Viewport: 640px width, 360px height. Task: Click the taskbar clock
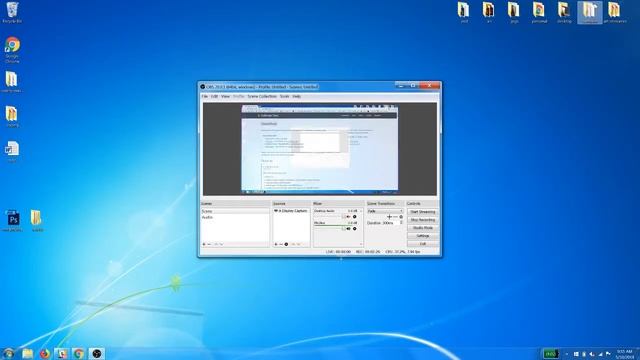(625, 354)
